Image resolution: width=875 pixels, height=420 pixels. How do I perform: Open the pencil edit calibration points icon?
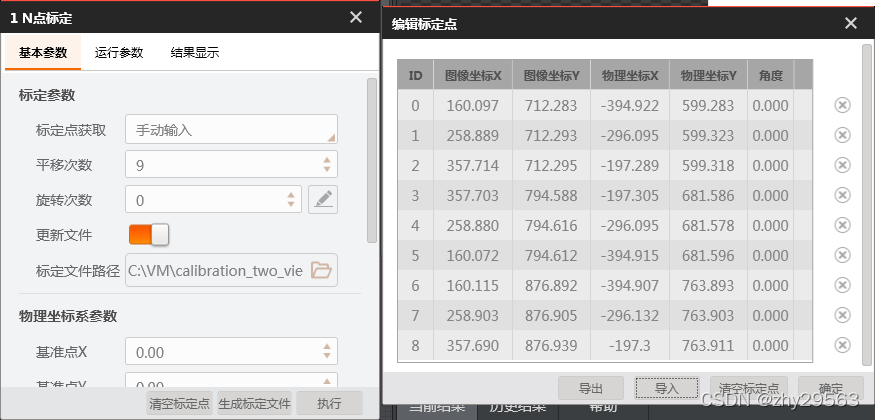point(323,200)
